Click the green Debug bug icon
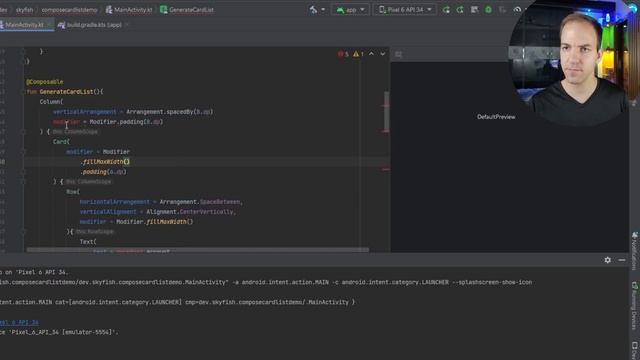Image resolution: width=640 pixels, height=360 pixels. [488, 10]
